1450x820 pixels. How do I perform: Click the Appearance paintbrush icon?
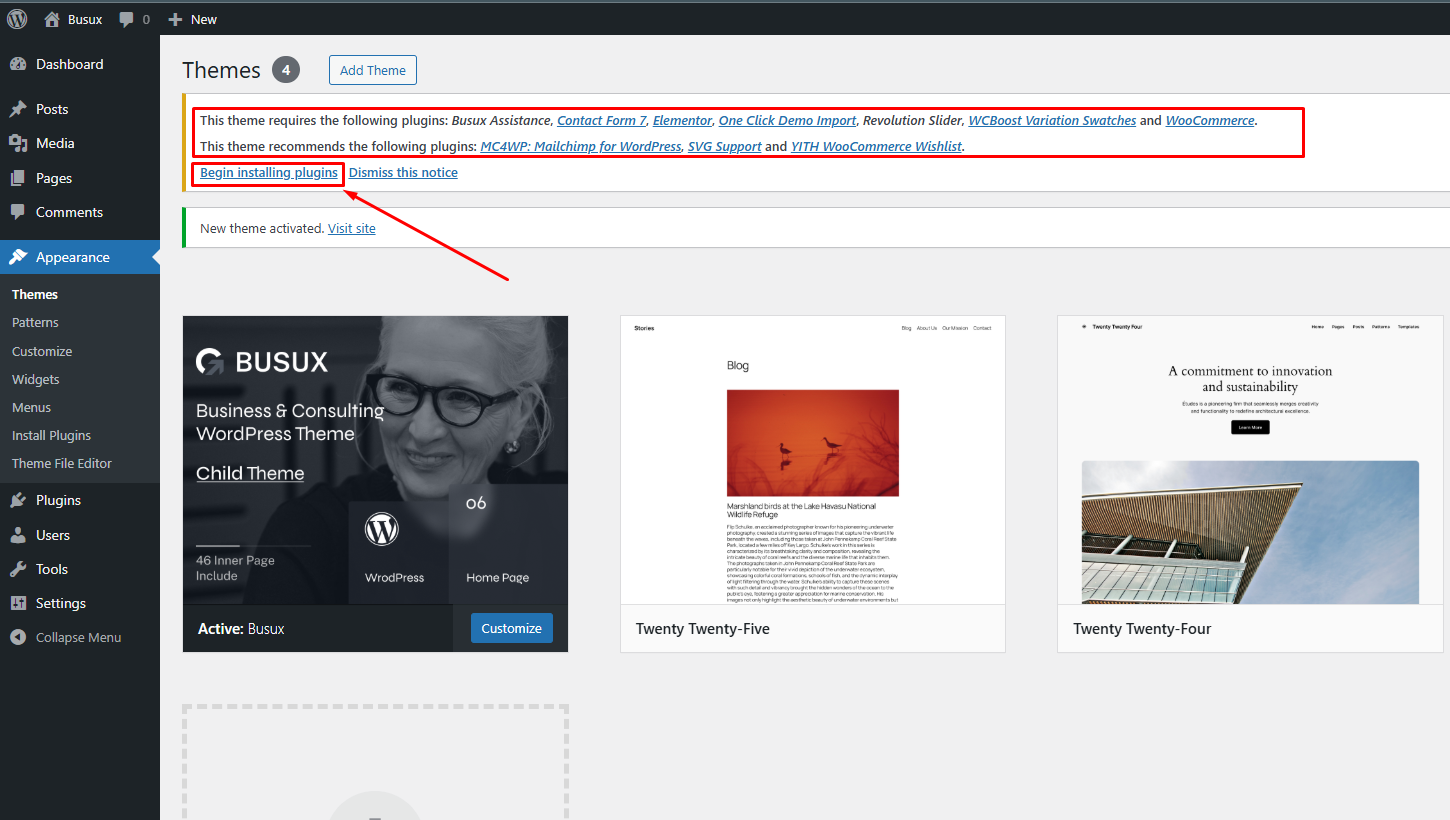pos(18,257)
